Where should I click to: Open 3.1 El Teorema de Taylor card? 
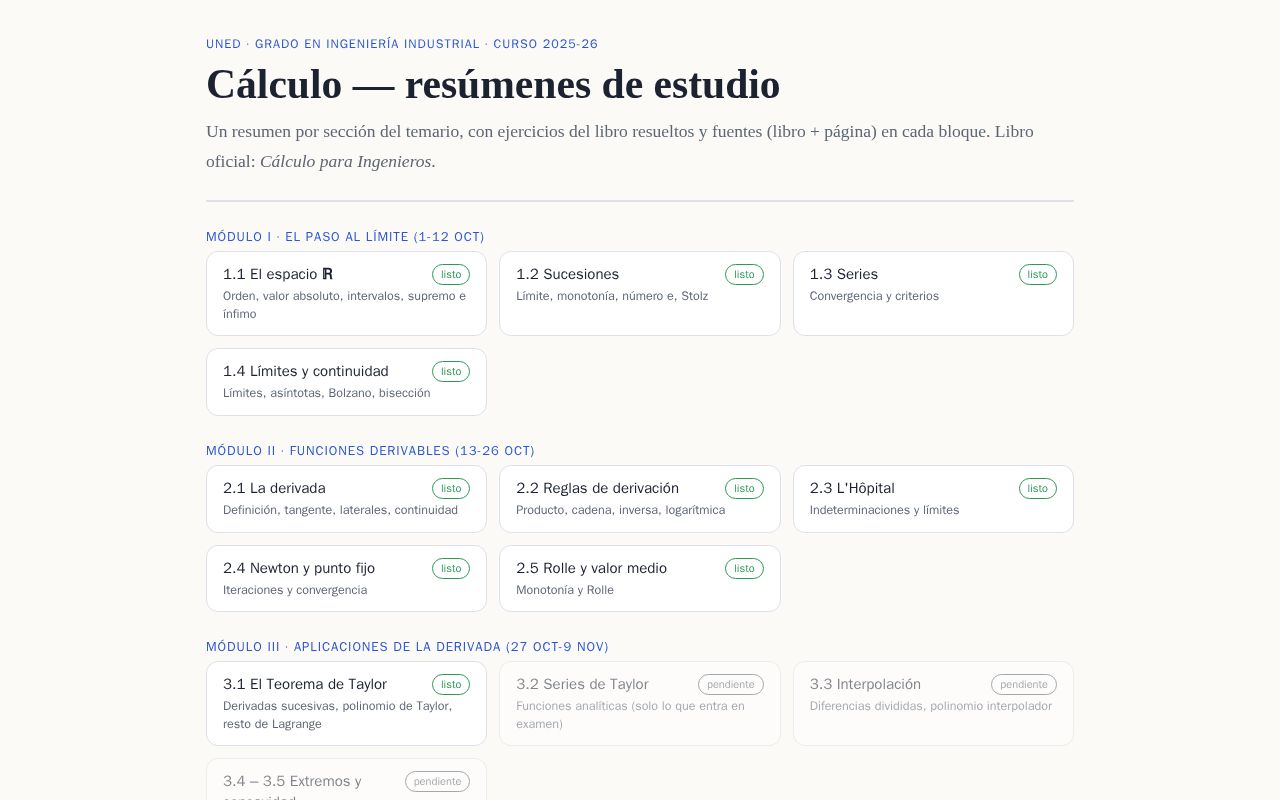346,703
